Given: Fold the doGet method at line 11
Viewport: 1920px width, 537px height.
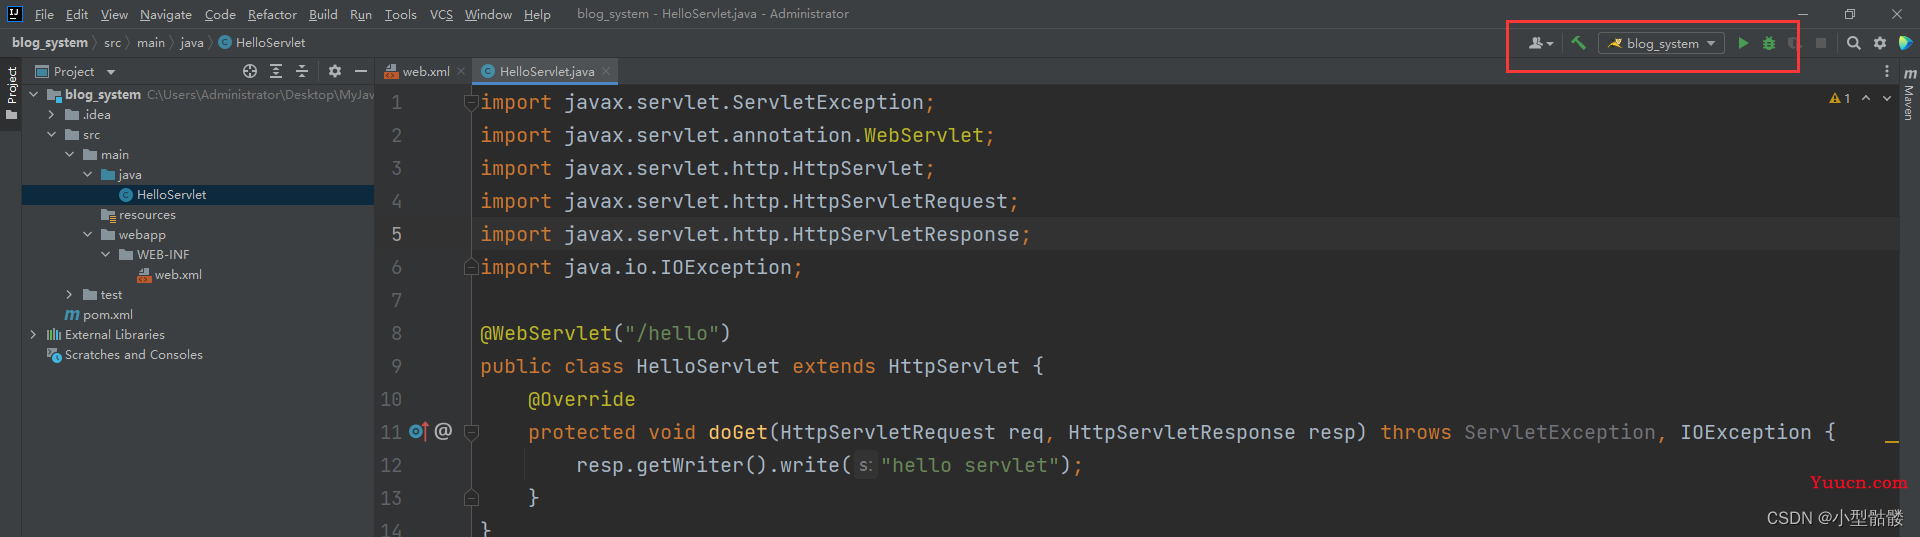Looking at the screenshot, I should [471, 432].
